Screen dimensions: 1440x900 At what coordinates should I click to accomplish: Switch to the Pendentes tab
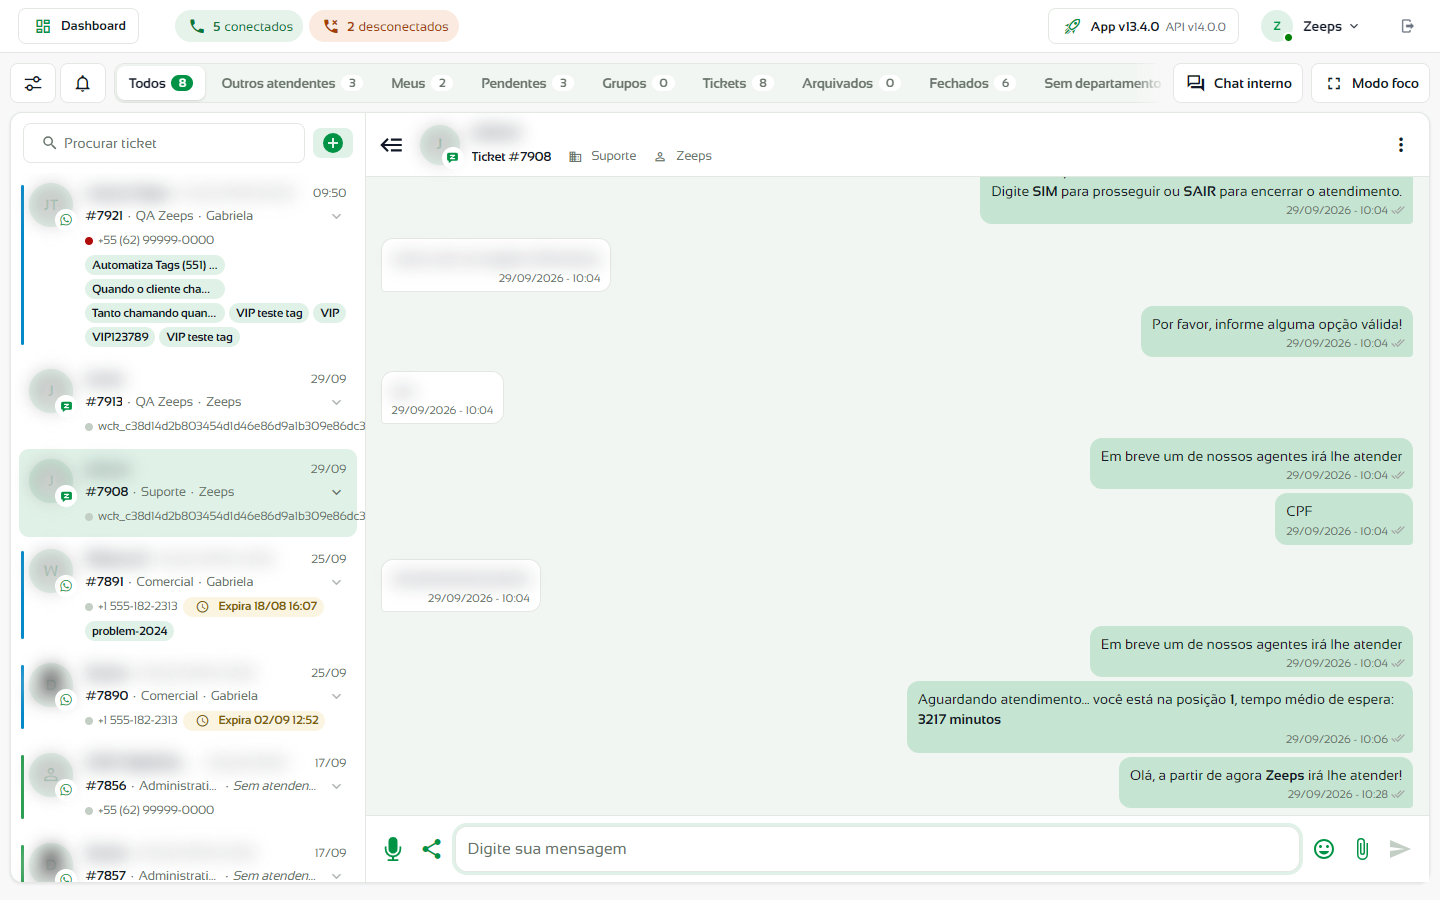click(526, 83)
